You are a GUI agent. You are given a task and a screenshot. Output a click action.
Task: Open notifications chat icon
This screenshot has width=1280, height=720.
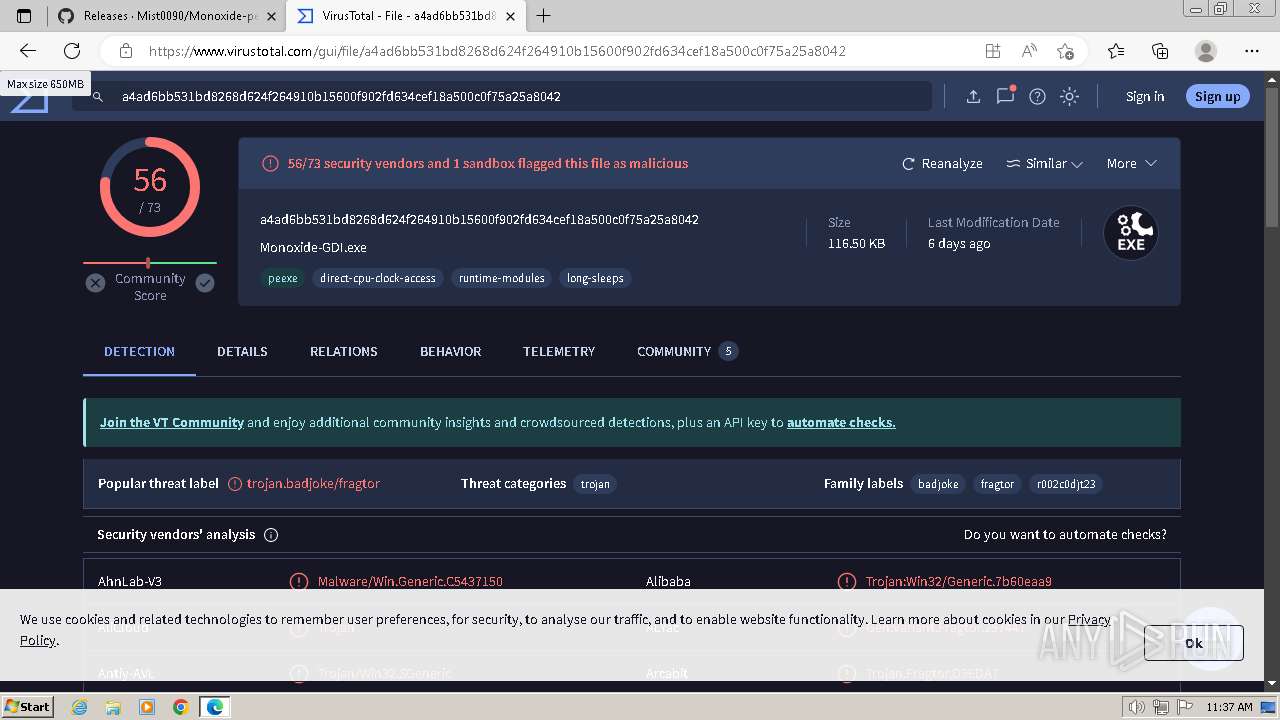tap(1005, 96)
